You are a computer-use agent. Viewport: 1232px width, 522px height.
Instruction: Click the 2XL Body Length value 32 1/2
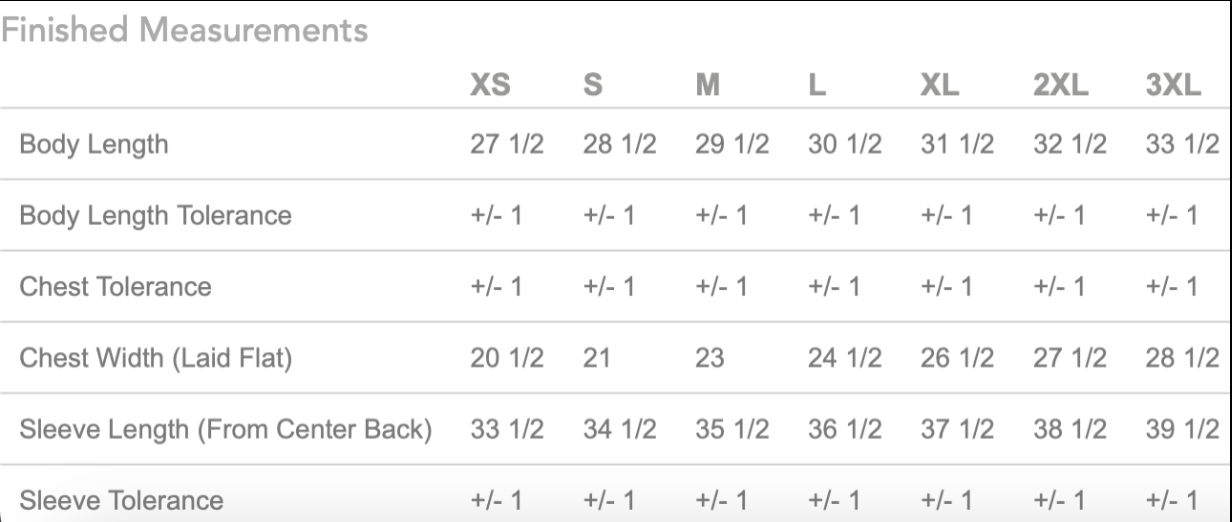coord(1071,145)
